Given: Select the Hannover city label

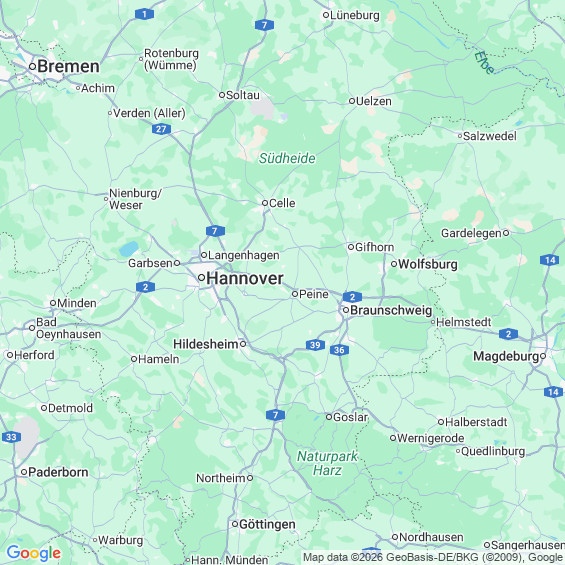Looking at the screenshot, I should click(245, 279).
